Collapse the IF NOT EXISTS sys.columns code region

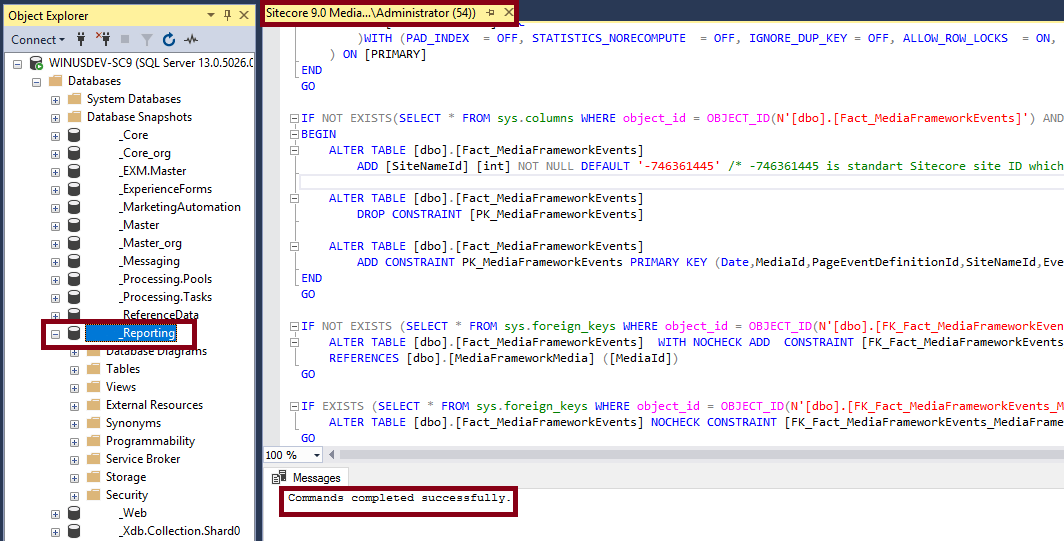click(x=294, y=118)
